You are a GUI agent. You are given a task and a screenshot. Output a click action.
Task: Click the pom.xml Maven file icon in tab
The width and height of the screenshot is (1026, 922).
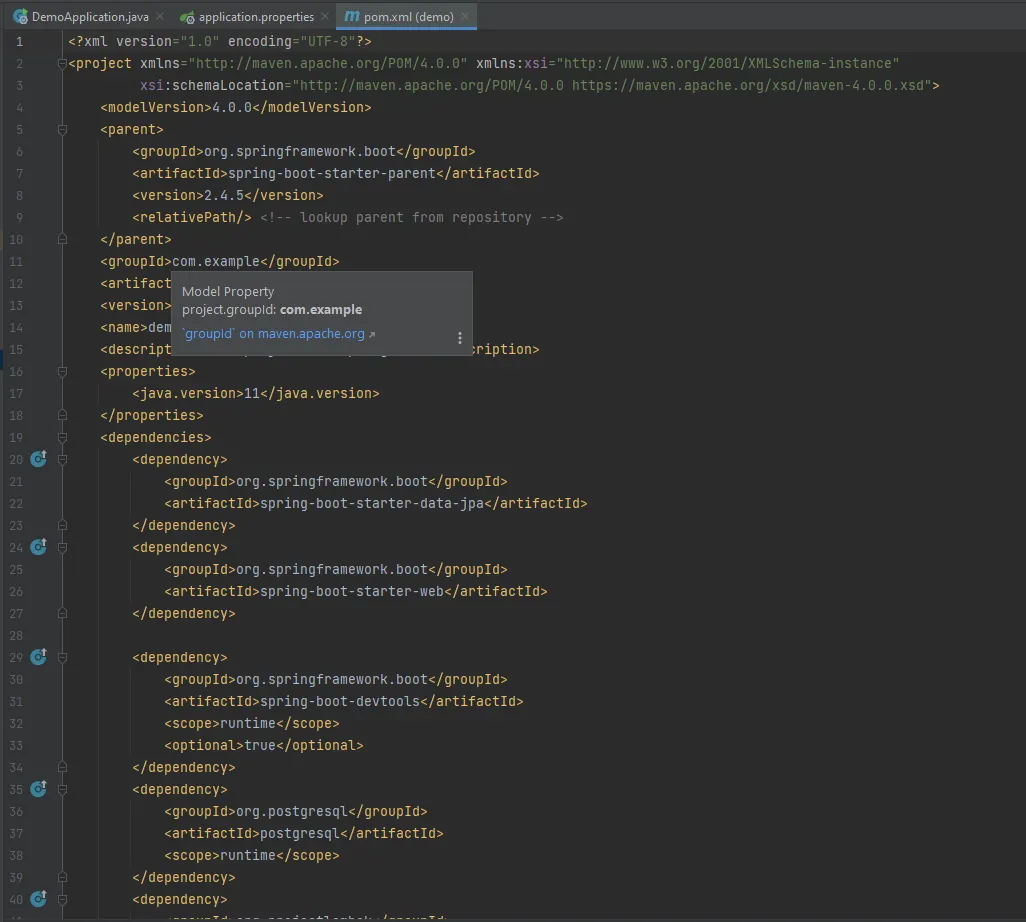point(352,16)
